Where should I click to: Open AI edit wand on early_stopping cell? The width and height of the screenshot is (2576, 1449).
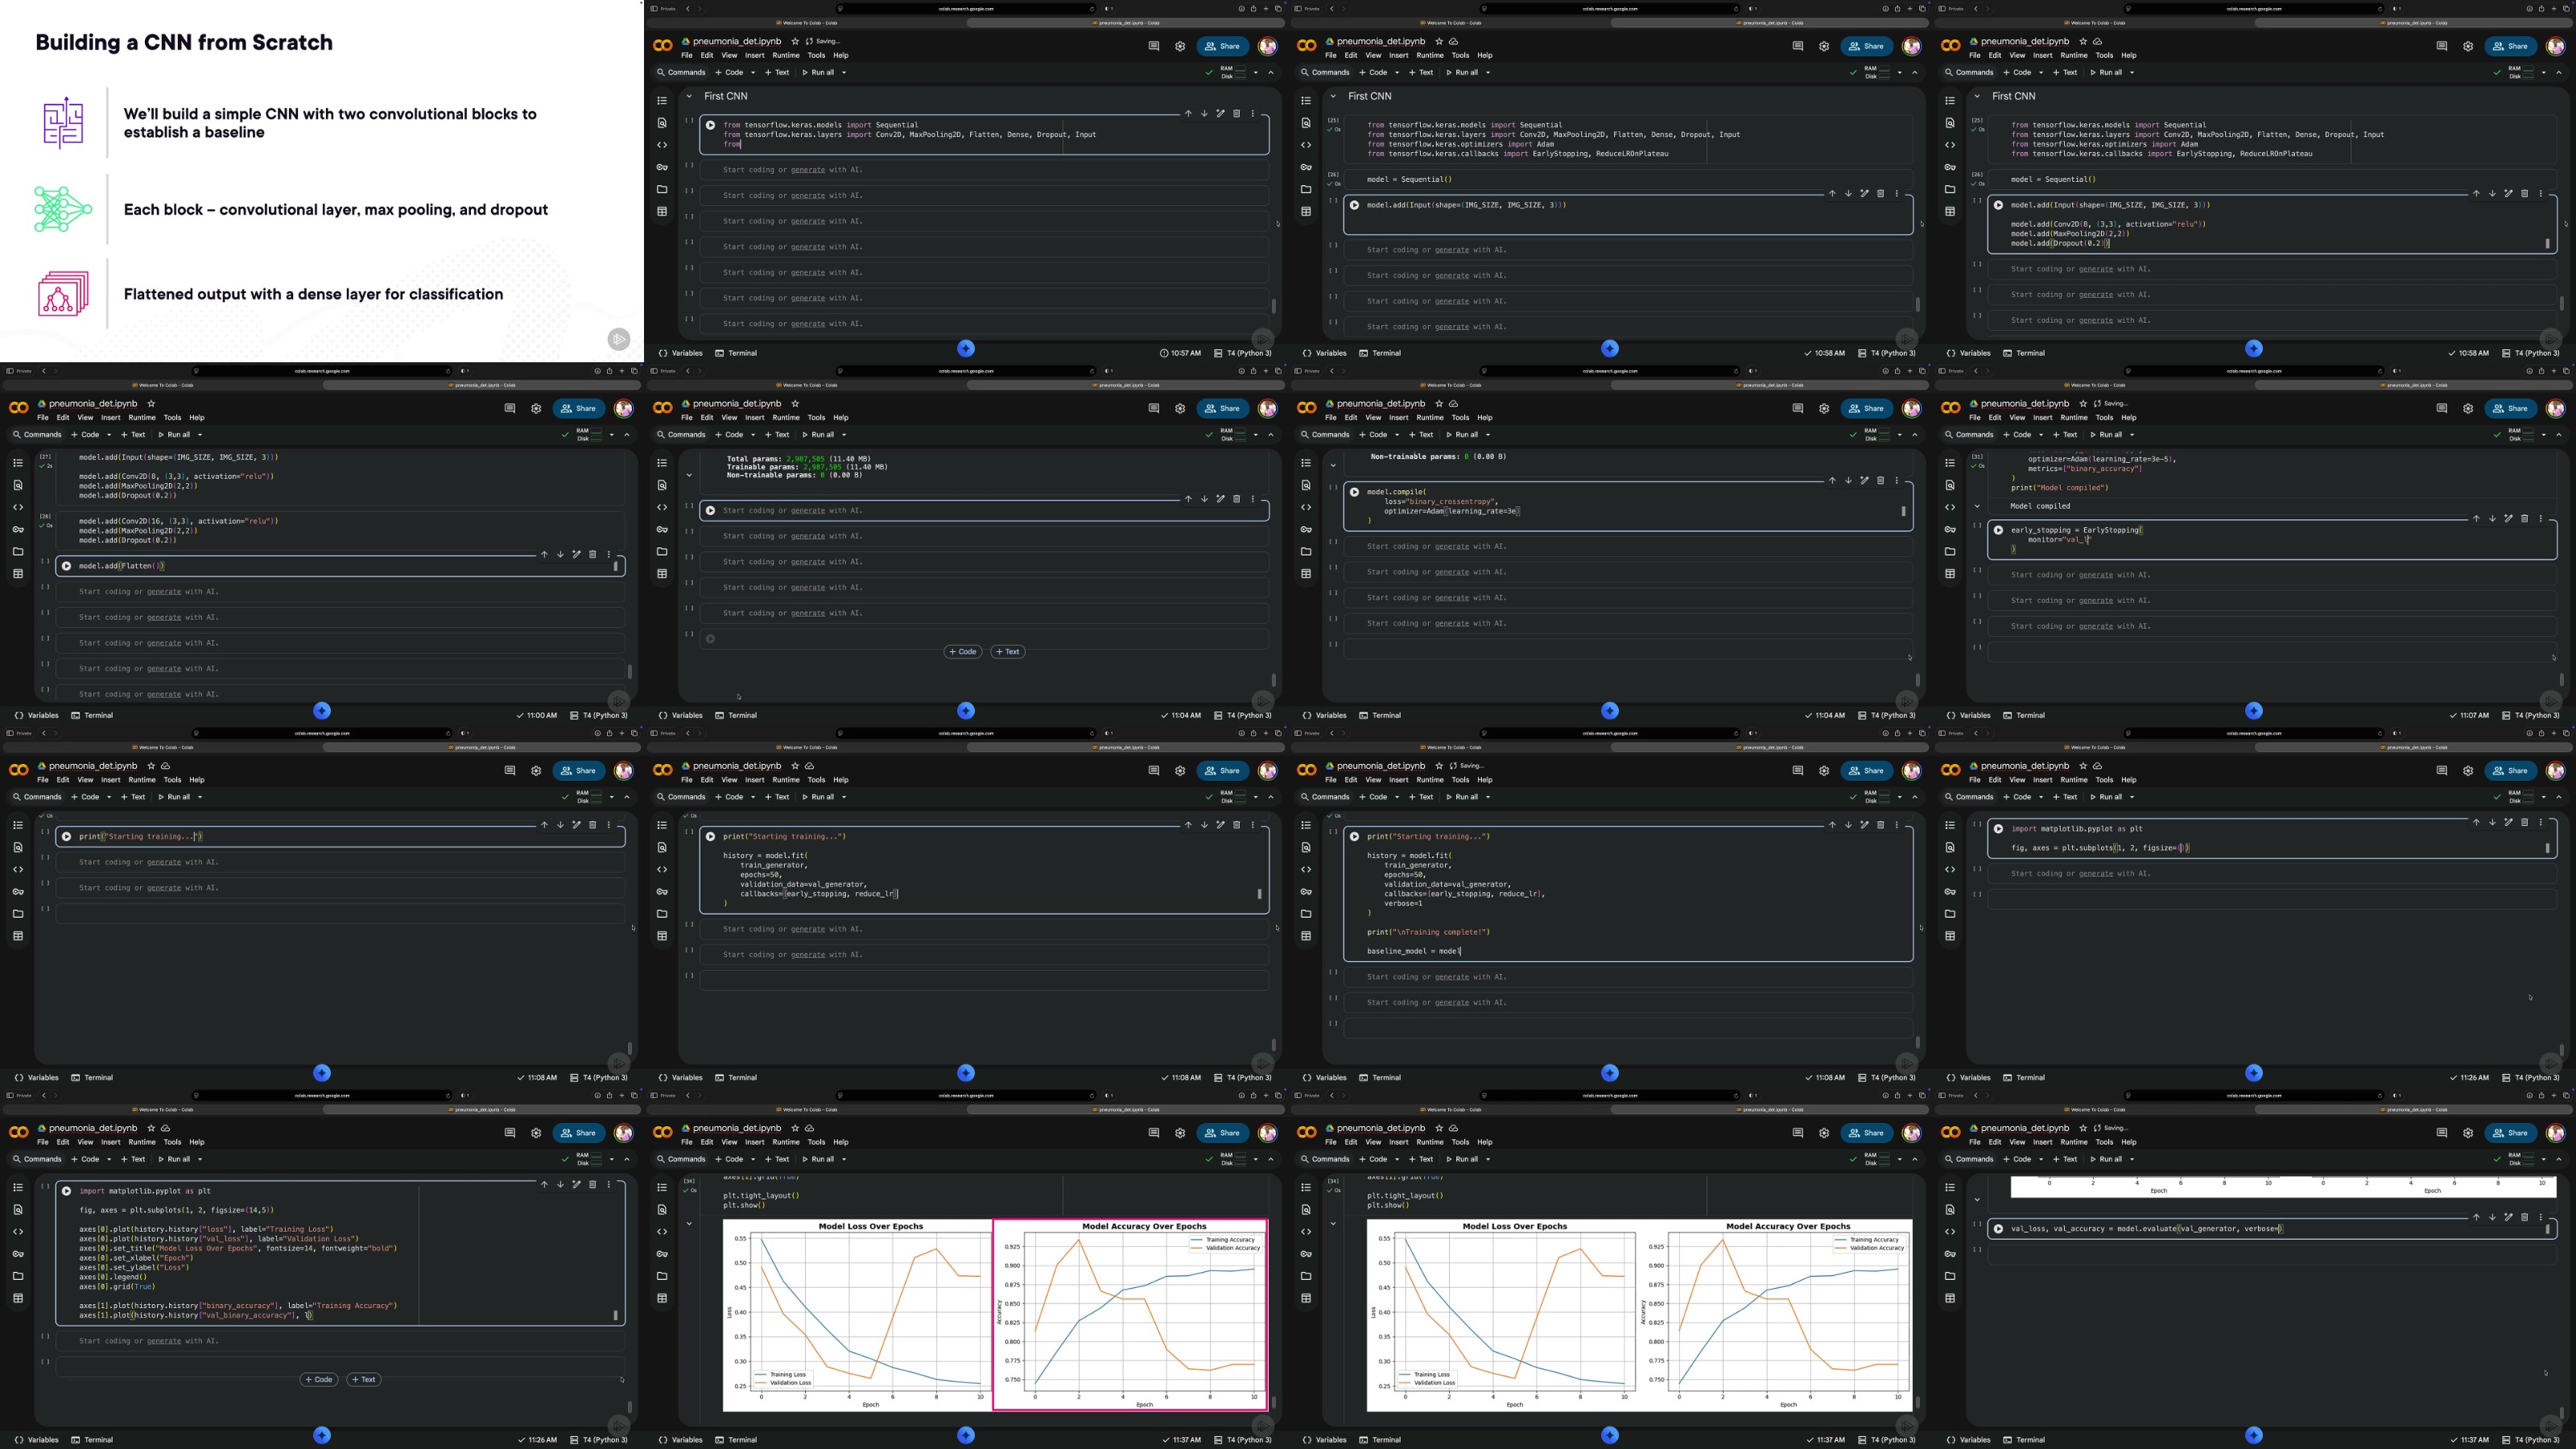2508,518
